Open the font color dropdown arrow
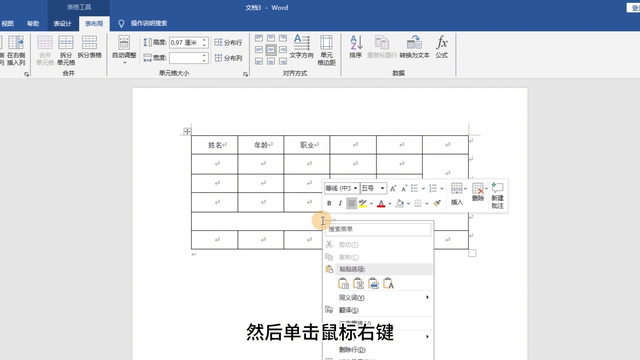This screenshot has height=360, width=640. tap(390, 203)
